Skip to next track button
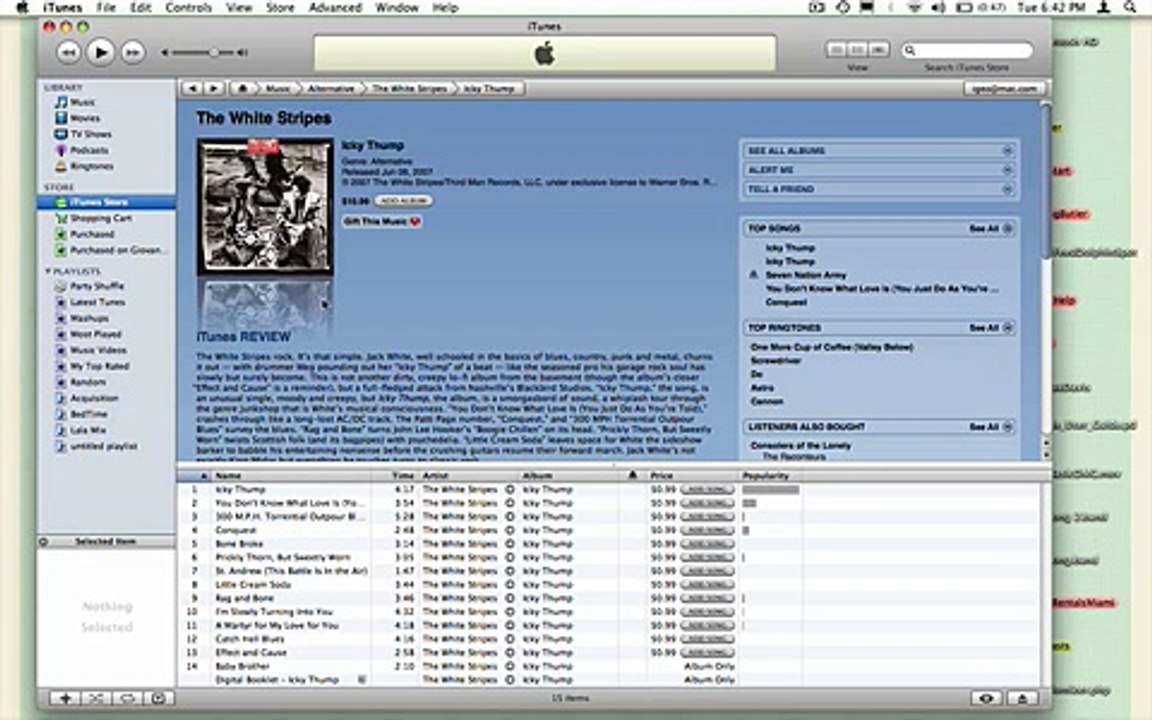Viewport: 1152px width, 720px height. (x=132, y=52)
